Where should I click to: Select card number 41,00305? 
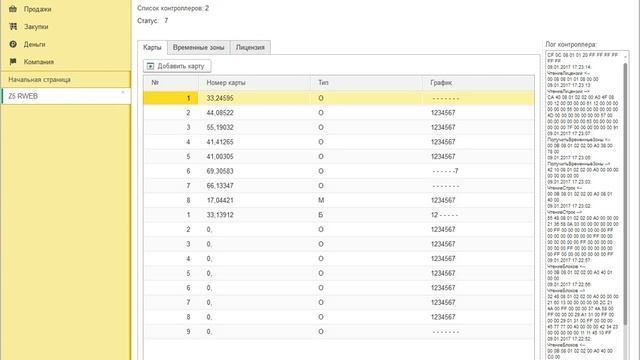[x=220, y=157]
